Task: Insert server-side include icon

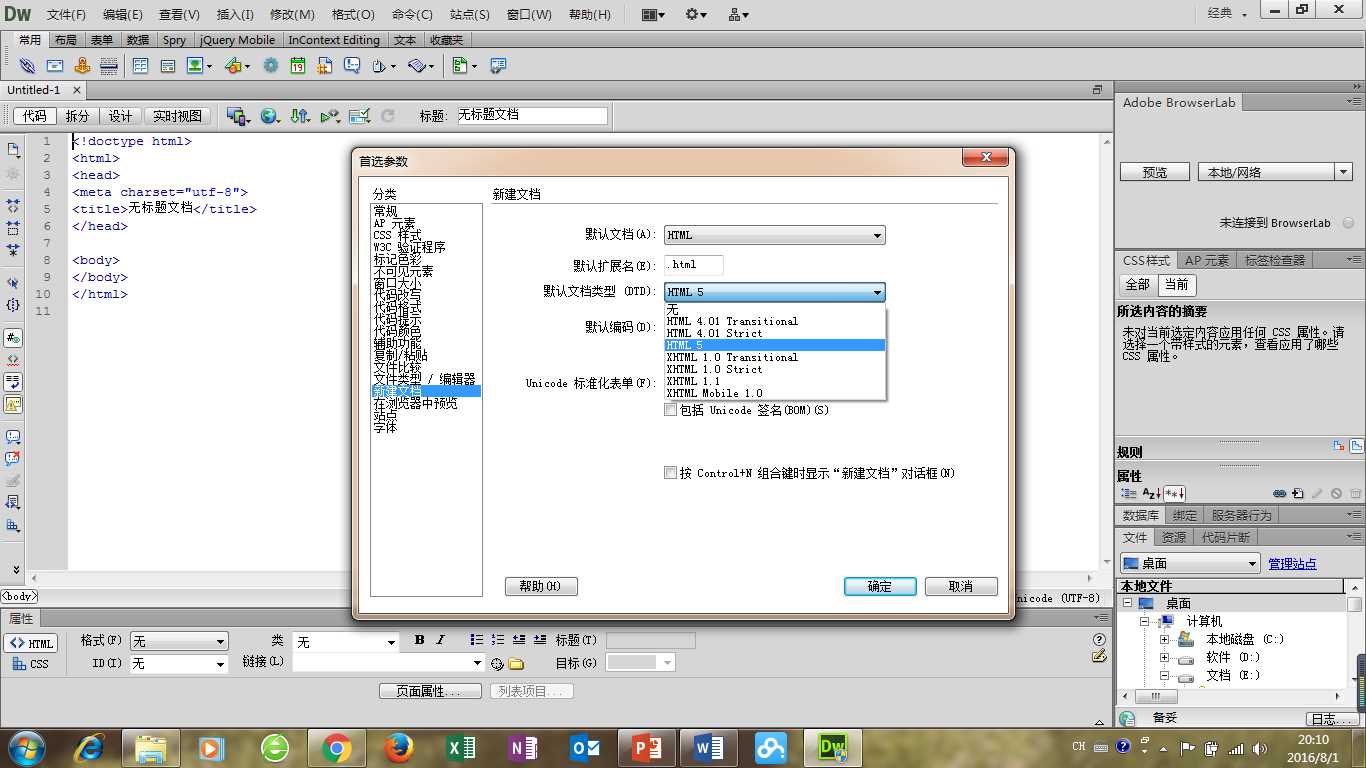Action: pyautogui.click(x=325, y=65)
